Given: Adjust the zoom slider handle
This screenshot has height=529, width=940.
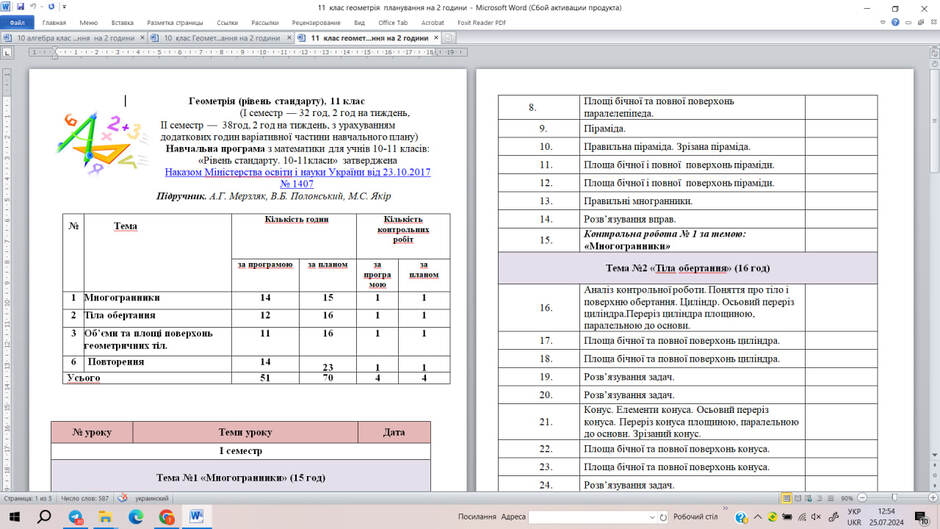Looking at the screenshot, I should pyautogui.click(x=894, y=498).
